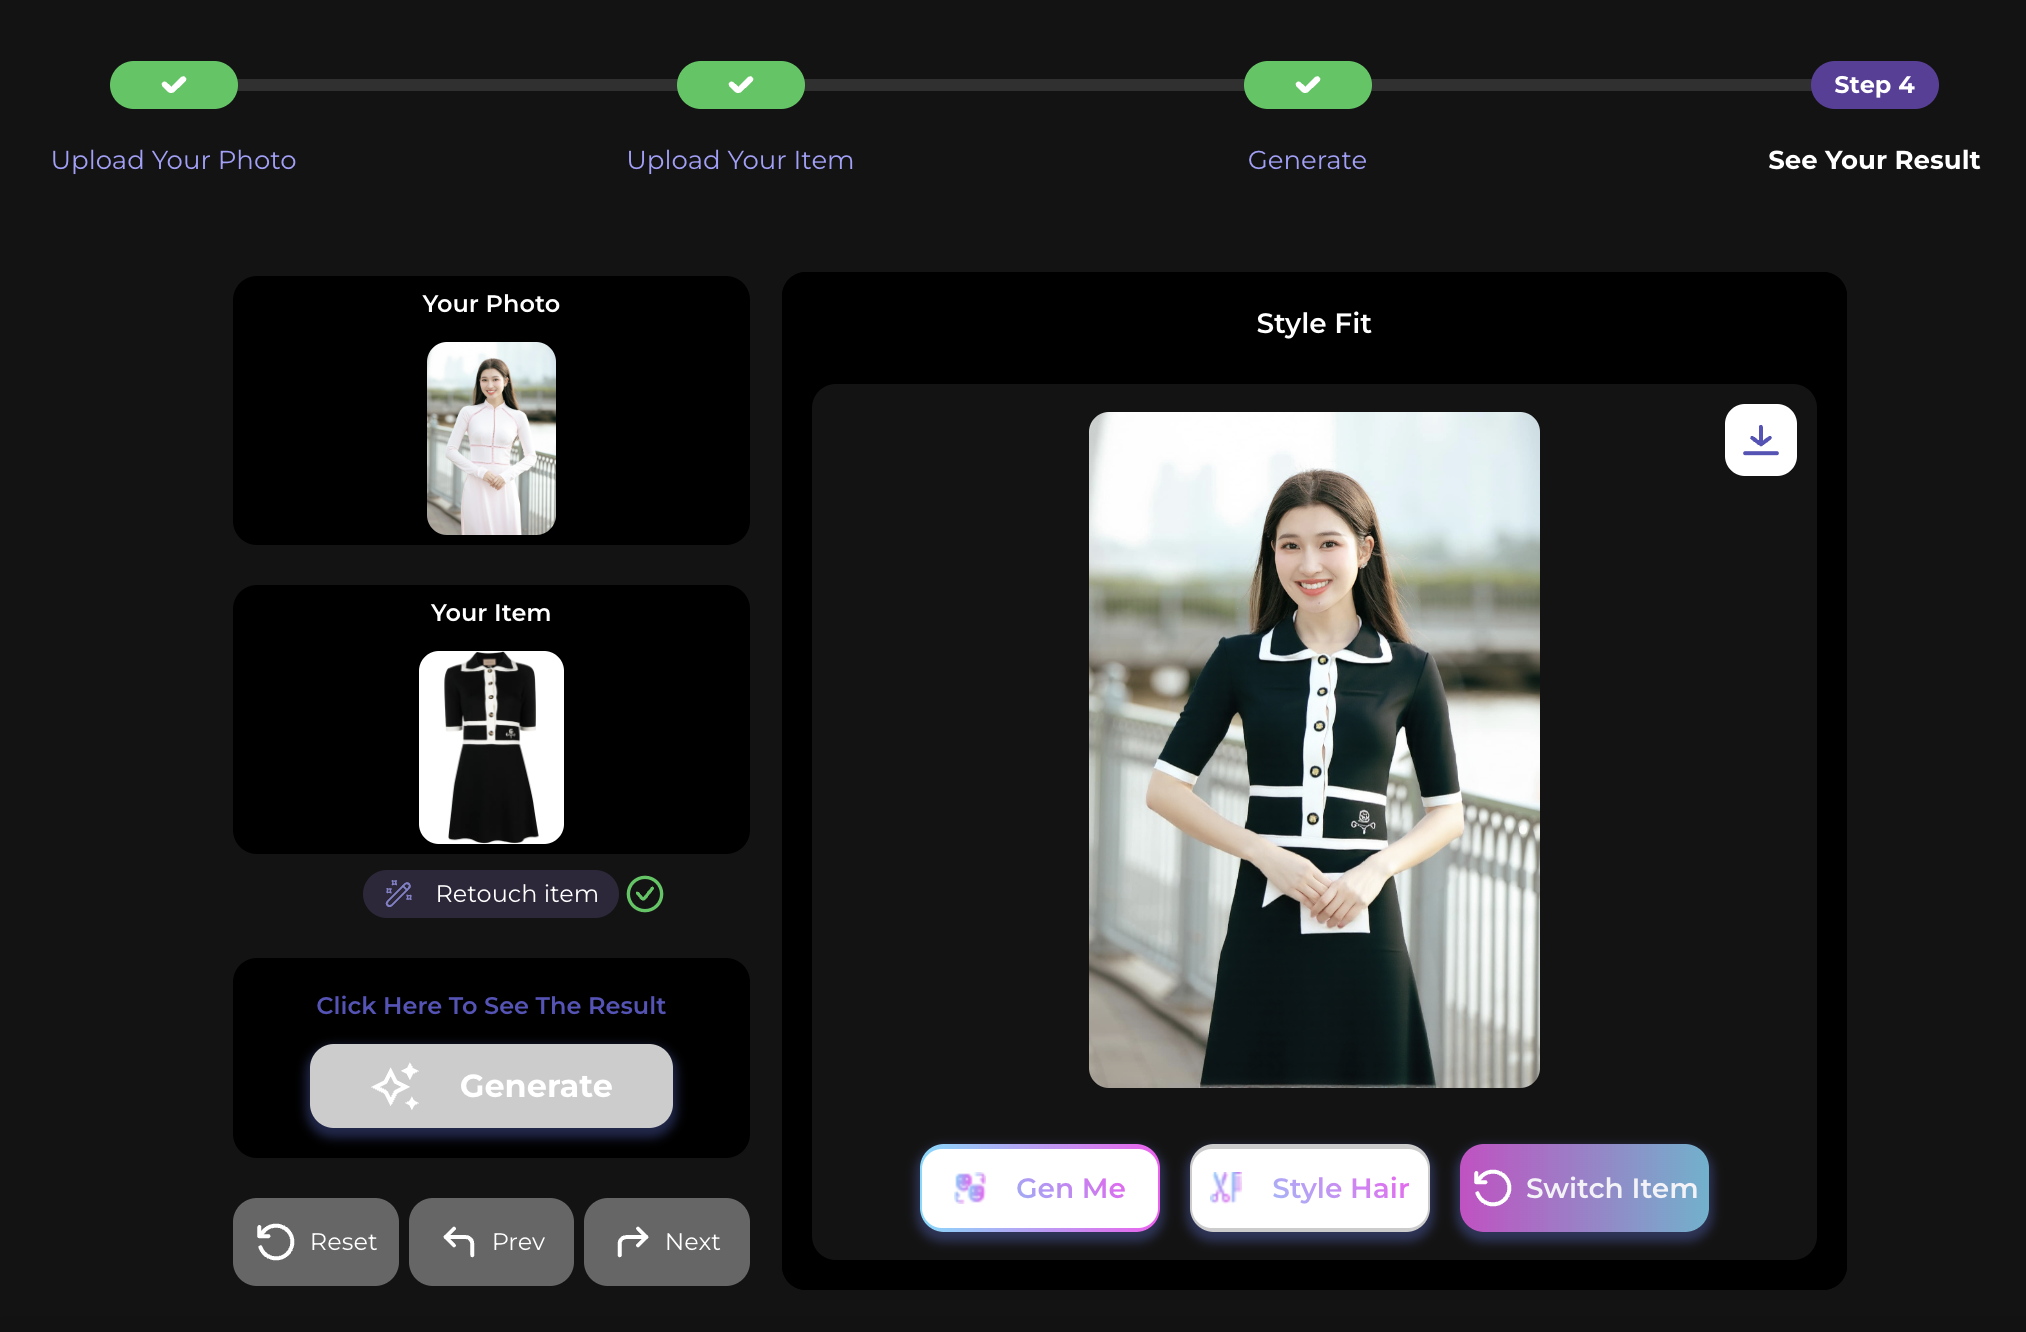Open the Upload Your Photo label link

click(x=174, y=160)
